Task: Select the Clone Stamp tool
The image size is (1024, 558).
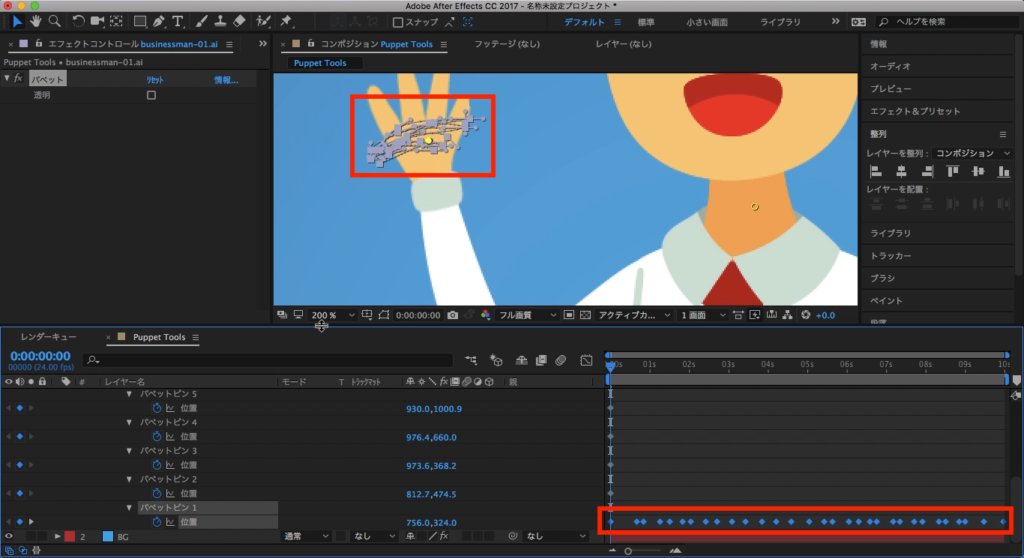Action: click(x=220, y=21)
